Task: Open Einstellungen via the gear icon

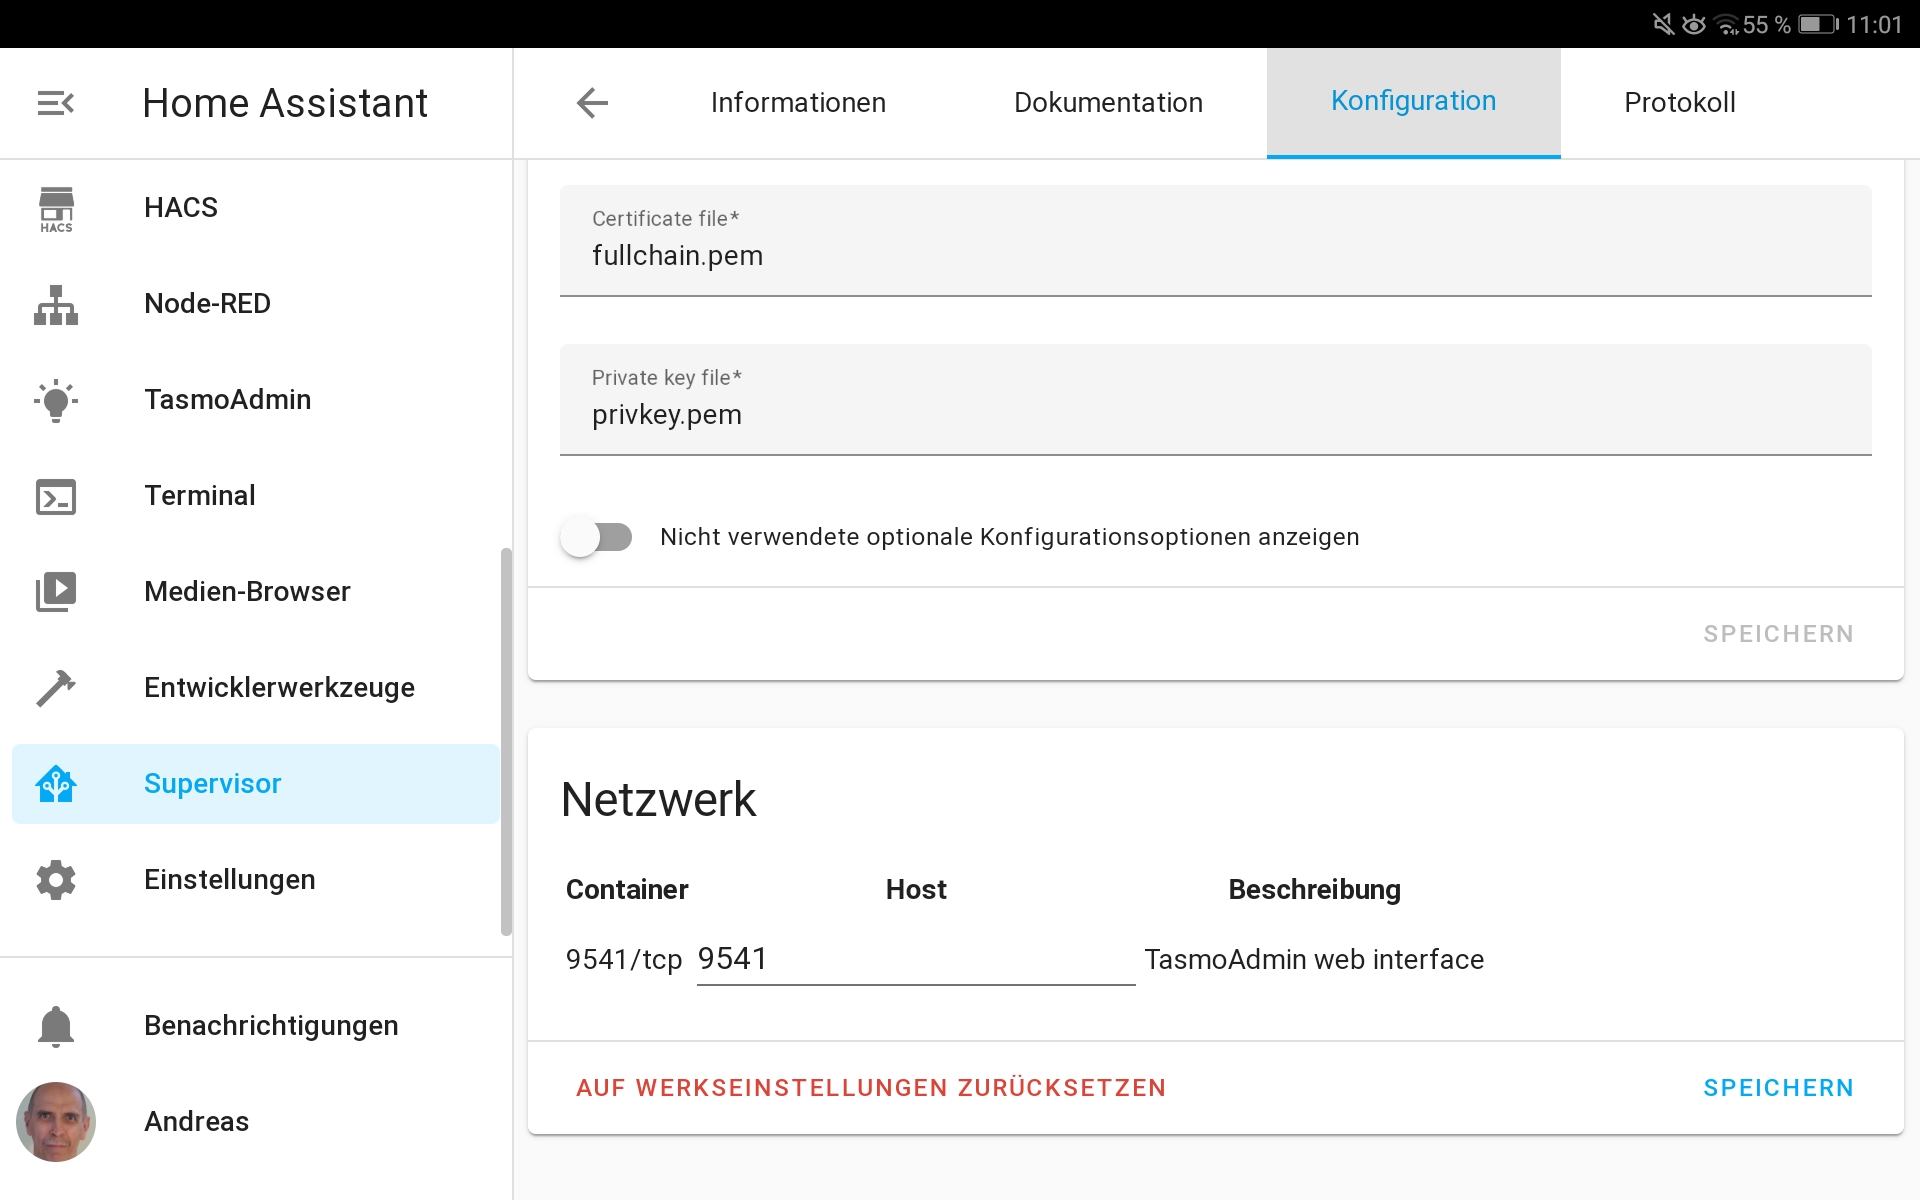Action: [x=56, y=879]
